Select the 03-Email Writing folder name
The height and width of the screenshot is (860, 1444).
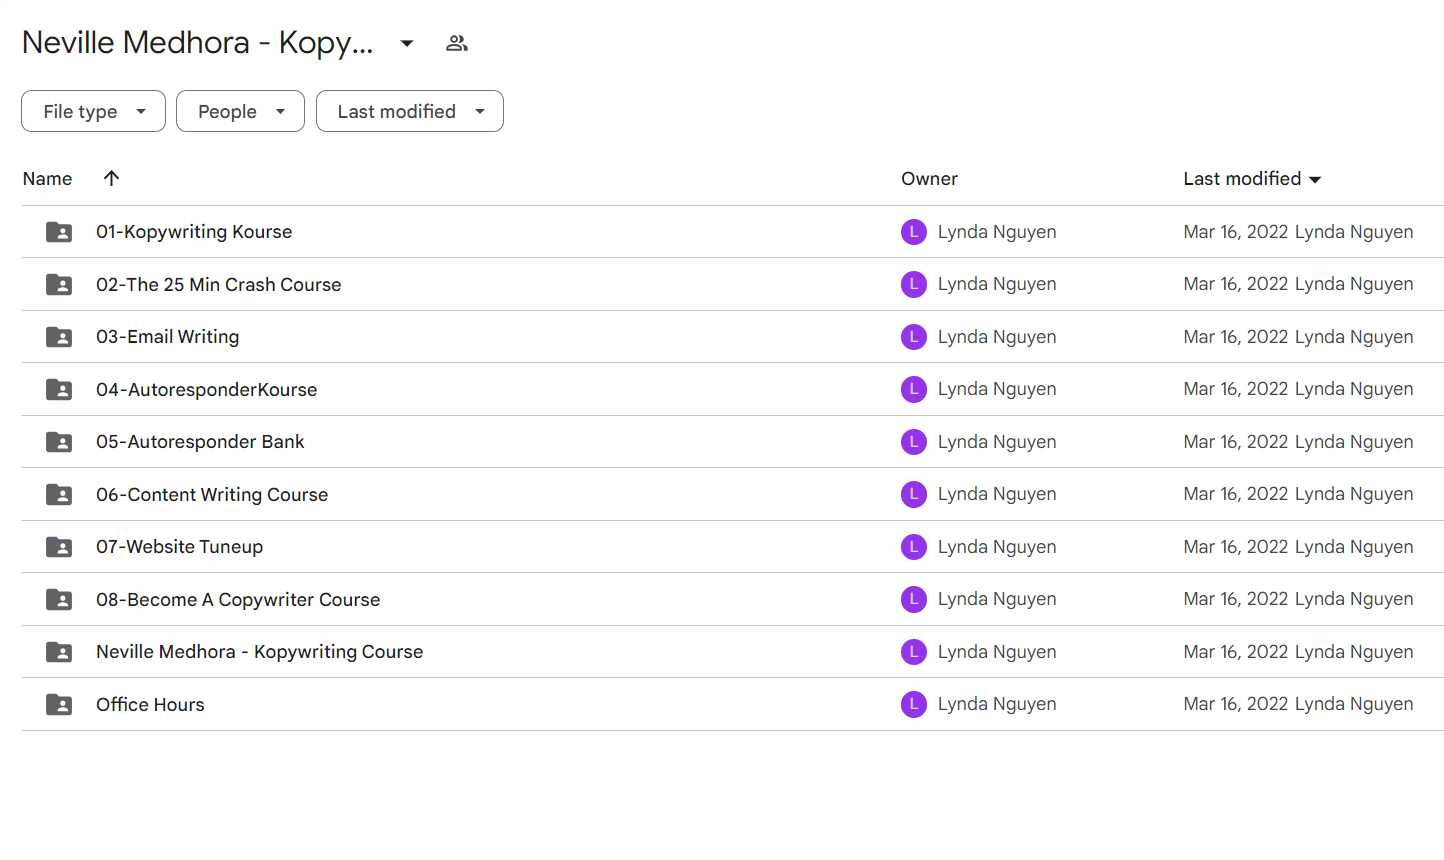[x=167, y=337]
